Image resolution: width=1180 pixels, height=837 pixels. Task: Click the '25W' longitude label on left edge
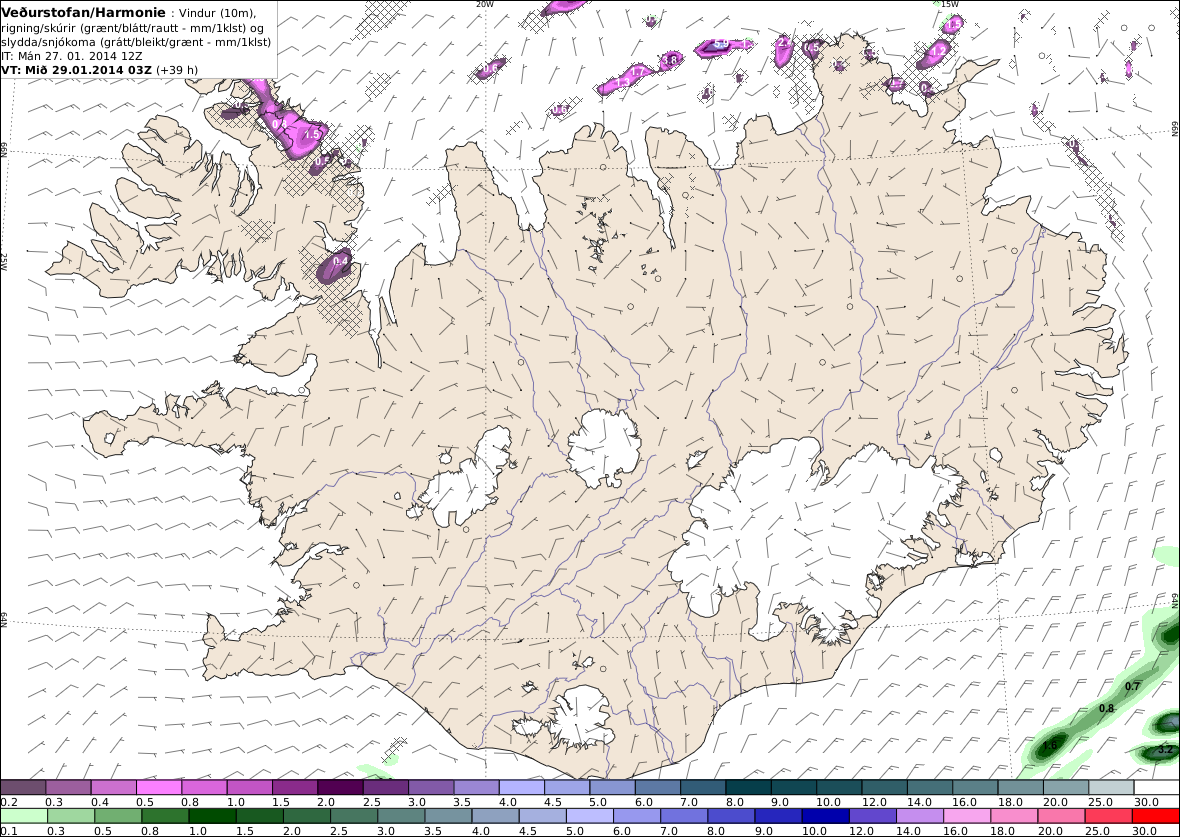coord(4,261)
